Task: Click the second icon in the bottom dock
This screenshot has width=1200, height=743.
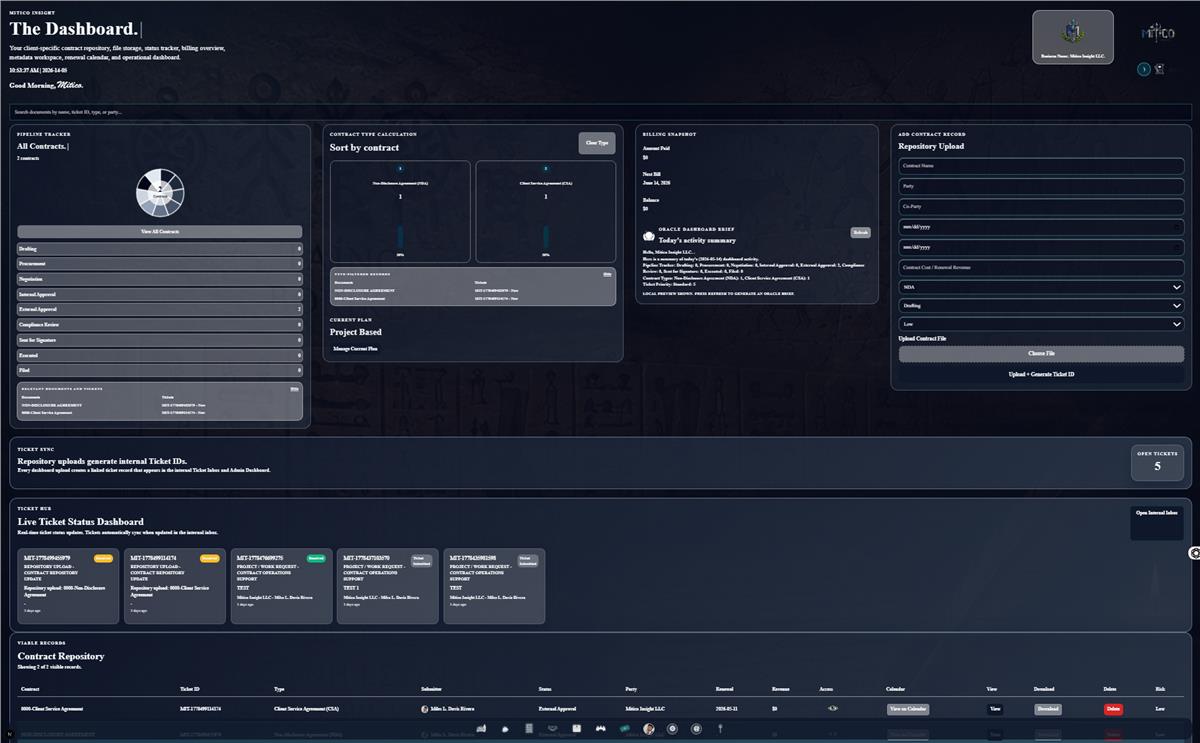Action: (x=505, y=729)
